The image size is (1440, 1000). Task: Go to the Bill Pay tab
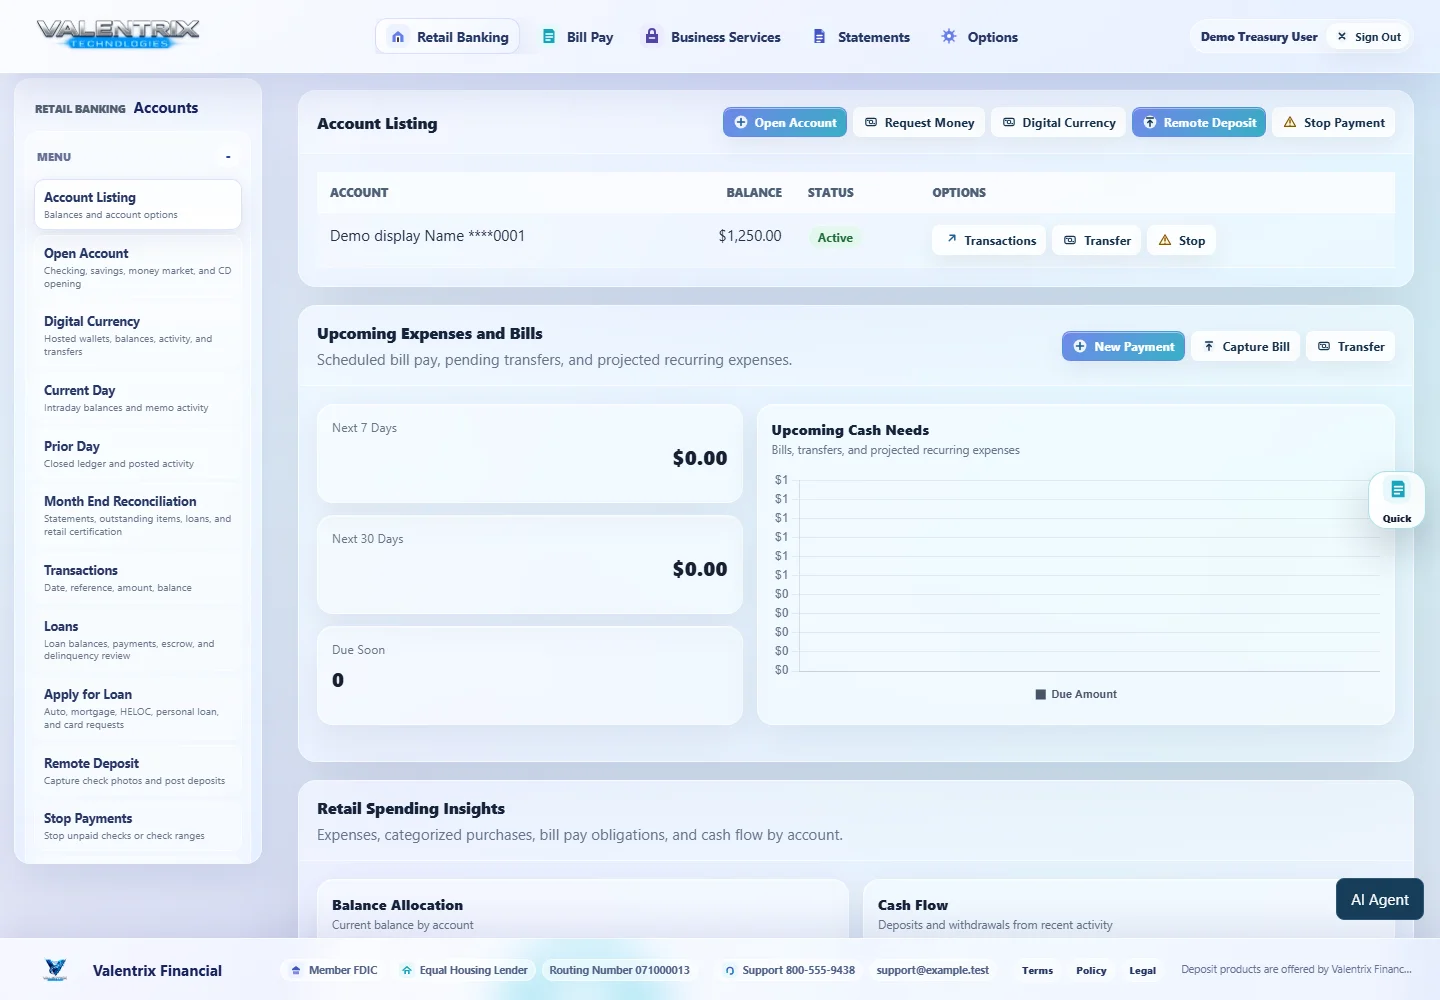[x=578, y=37]
